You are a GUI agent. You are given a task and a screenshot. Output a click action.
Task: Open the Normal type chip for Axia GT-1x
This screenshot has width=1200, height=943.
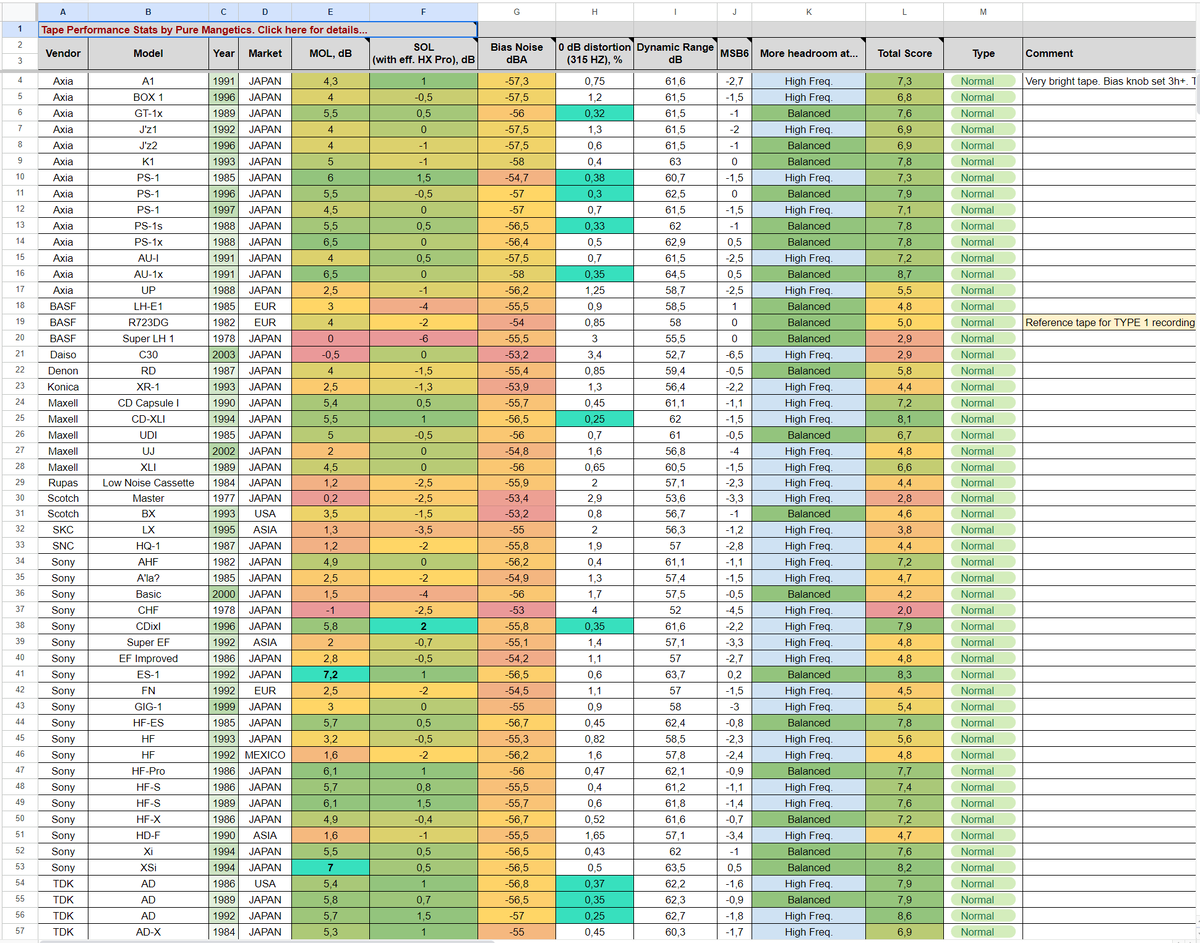pyautogui.click(x=982, y=113)
